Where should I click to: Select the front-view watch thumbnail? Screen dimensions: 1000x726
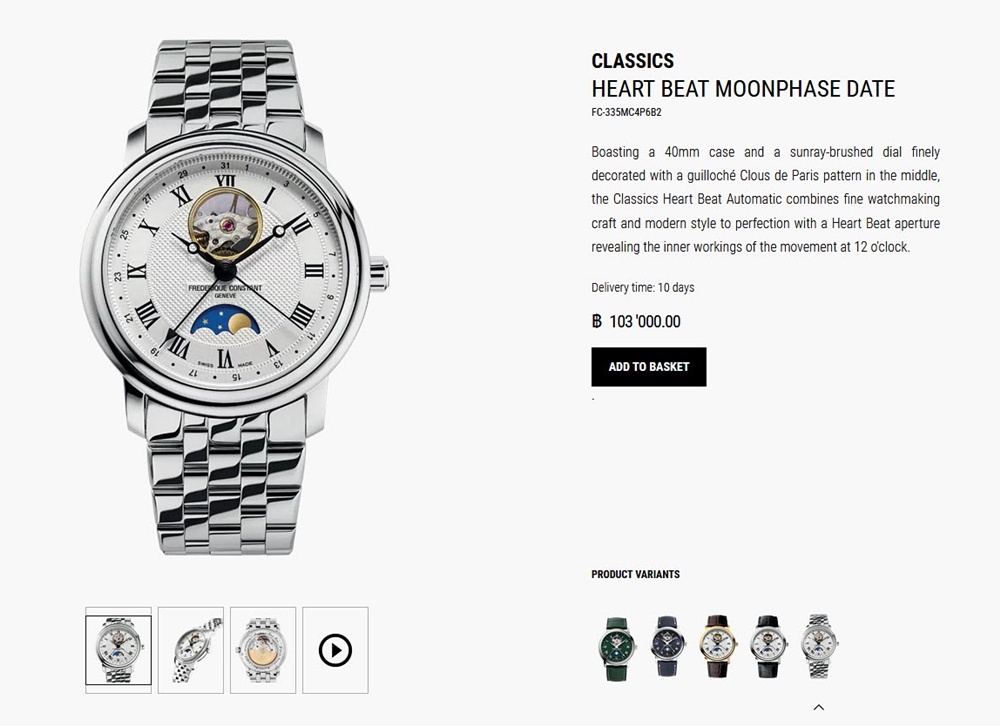point(119,650)
